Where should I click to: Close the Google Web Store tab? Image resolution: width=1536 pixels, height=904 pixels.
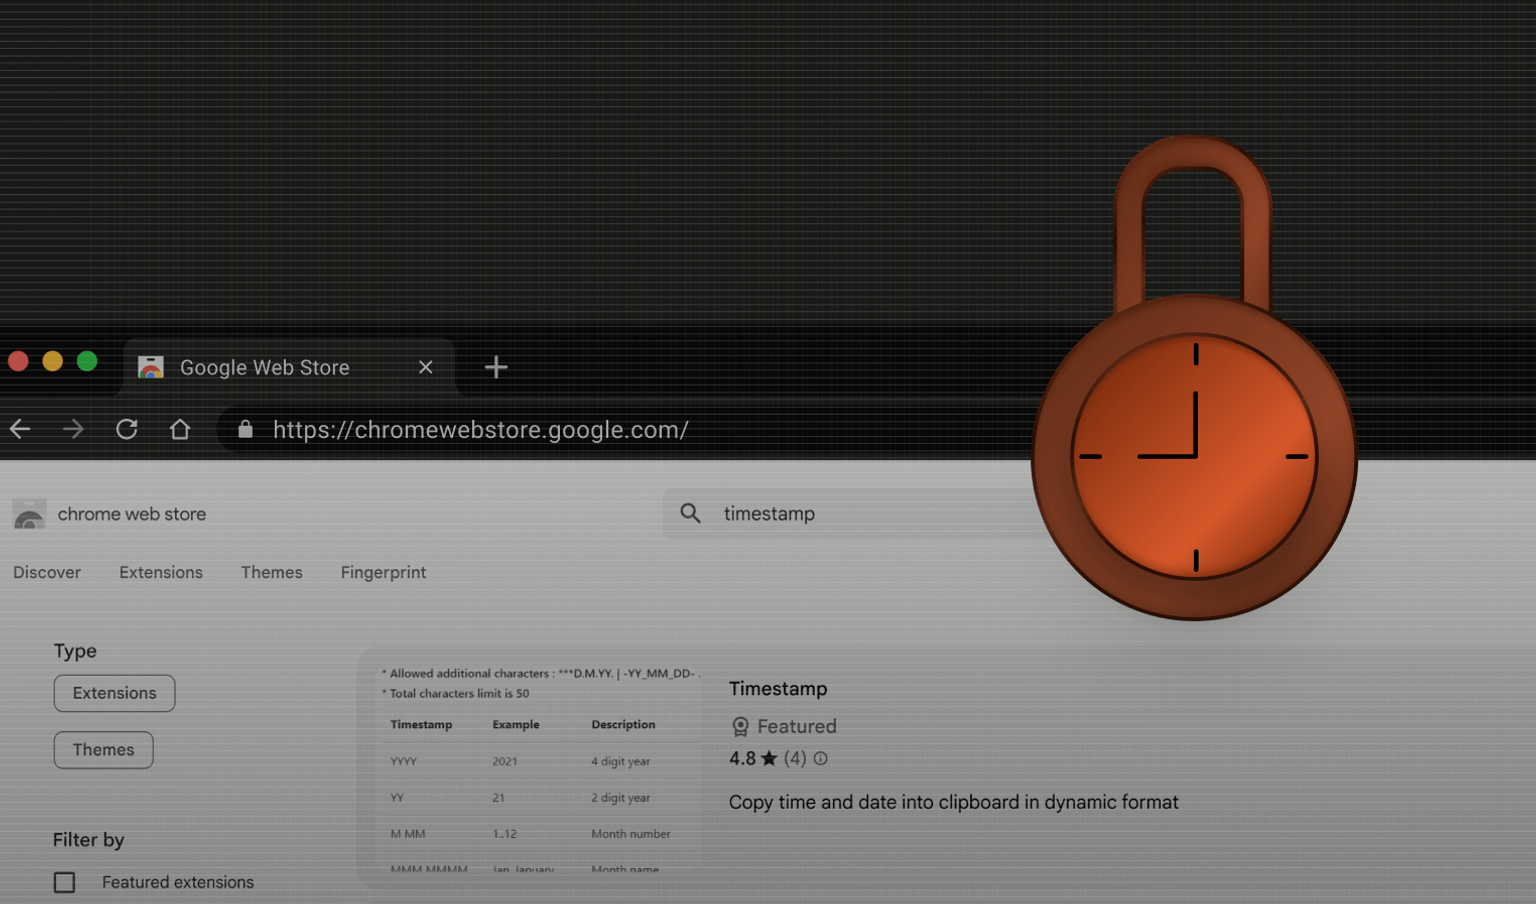pos(426,367)
